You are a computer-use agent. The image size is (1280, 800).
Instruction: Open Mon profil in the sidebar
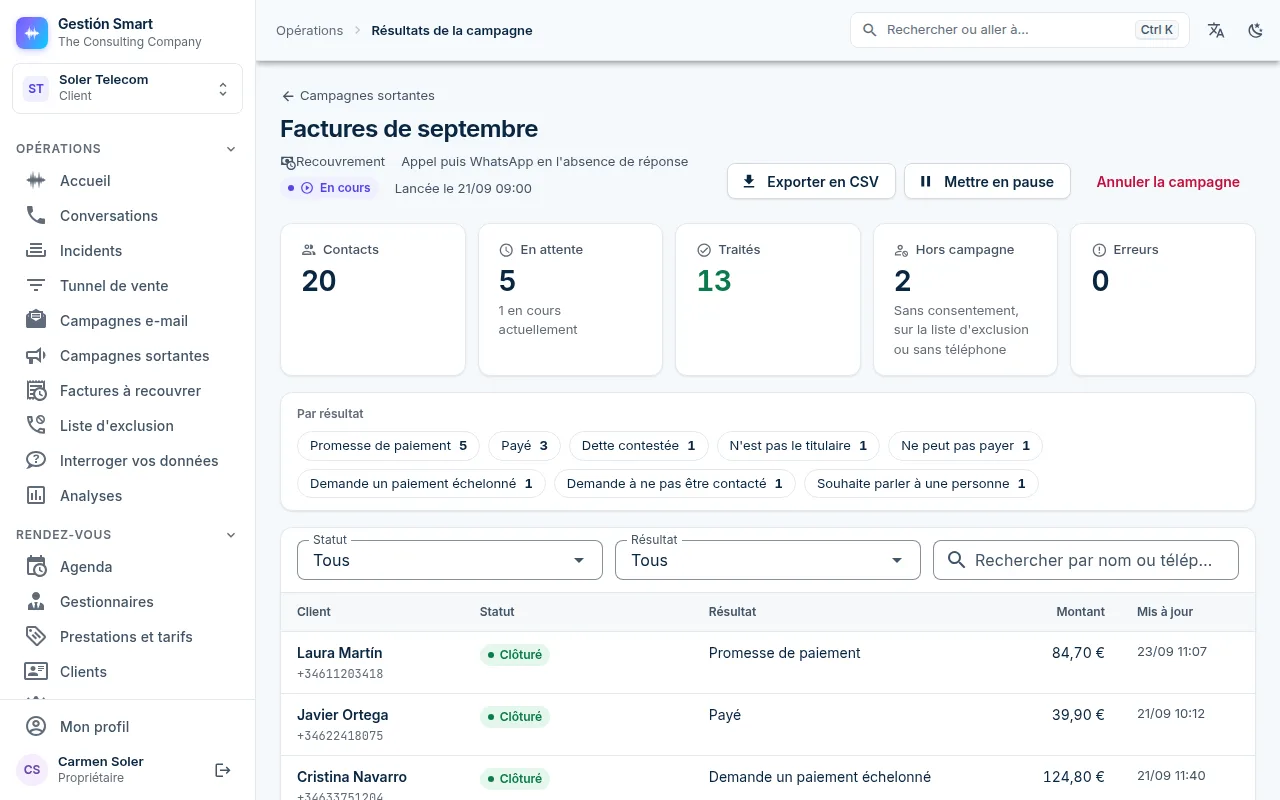[127, 727]
